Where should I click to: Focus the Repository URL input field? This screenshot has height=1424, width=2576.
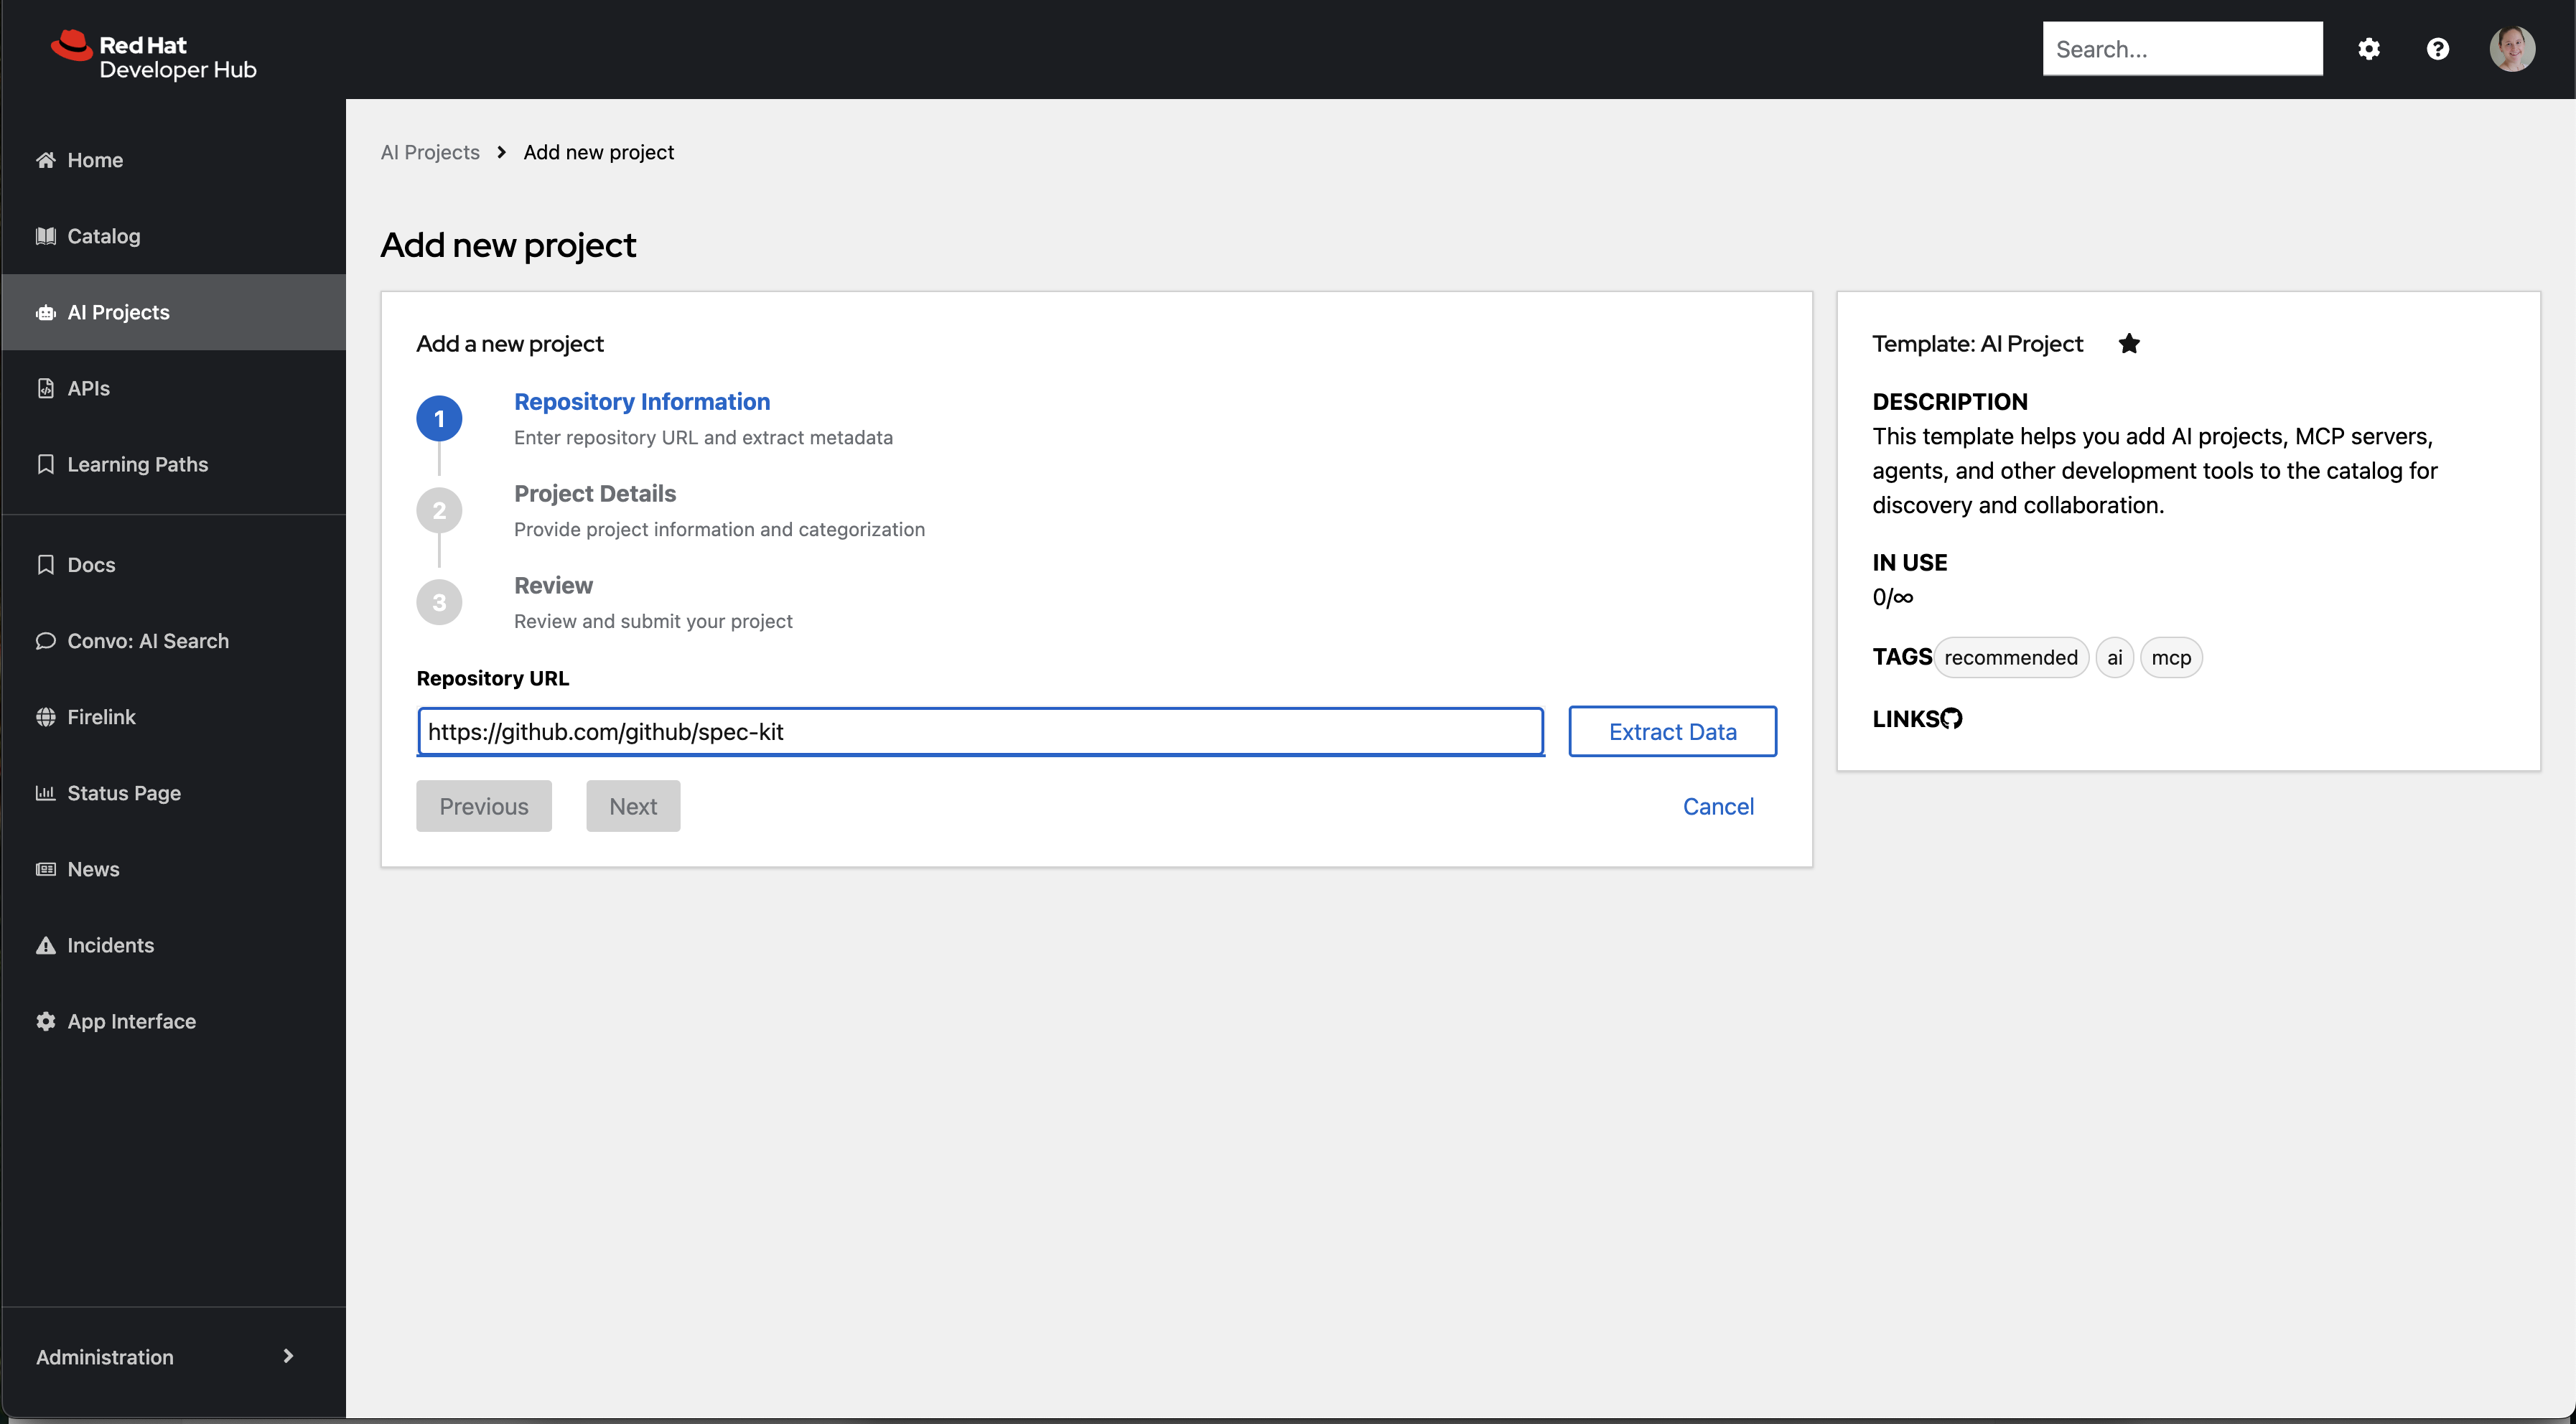coord(980,732)
